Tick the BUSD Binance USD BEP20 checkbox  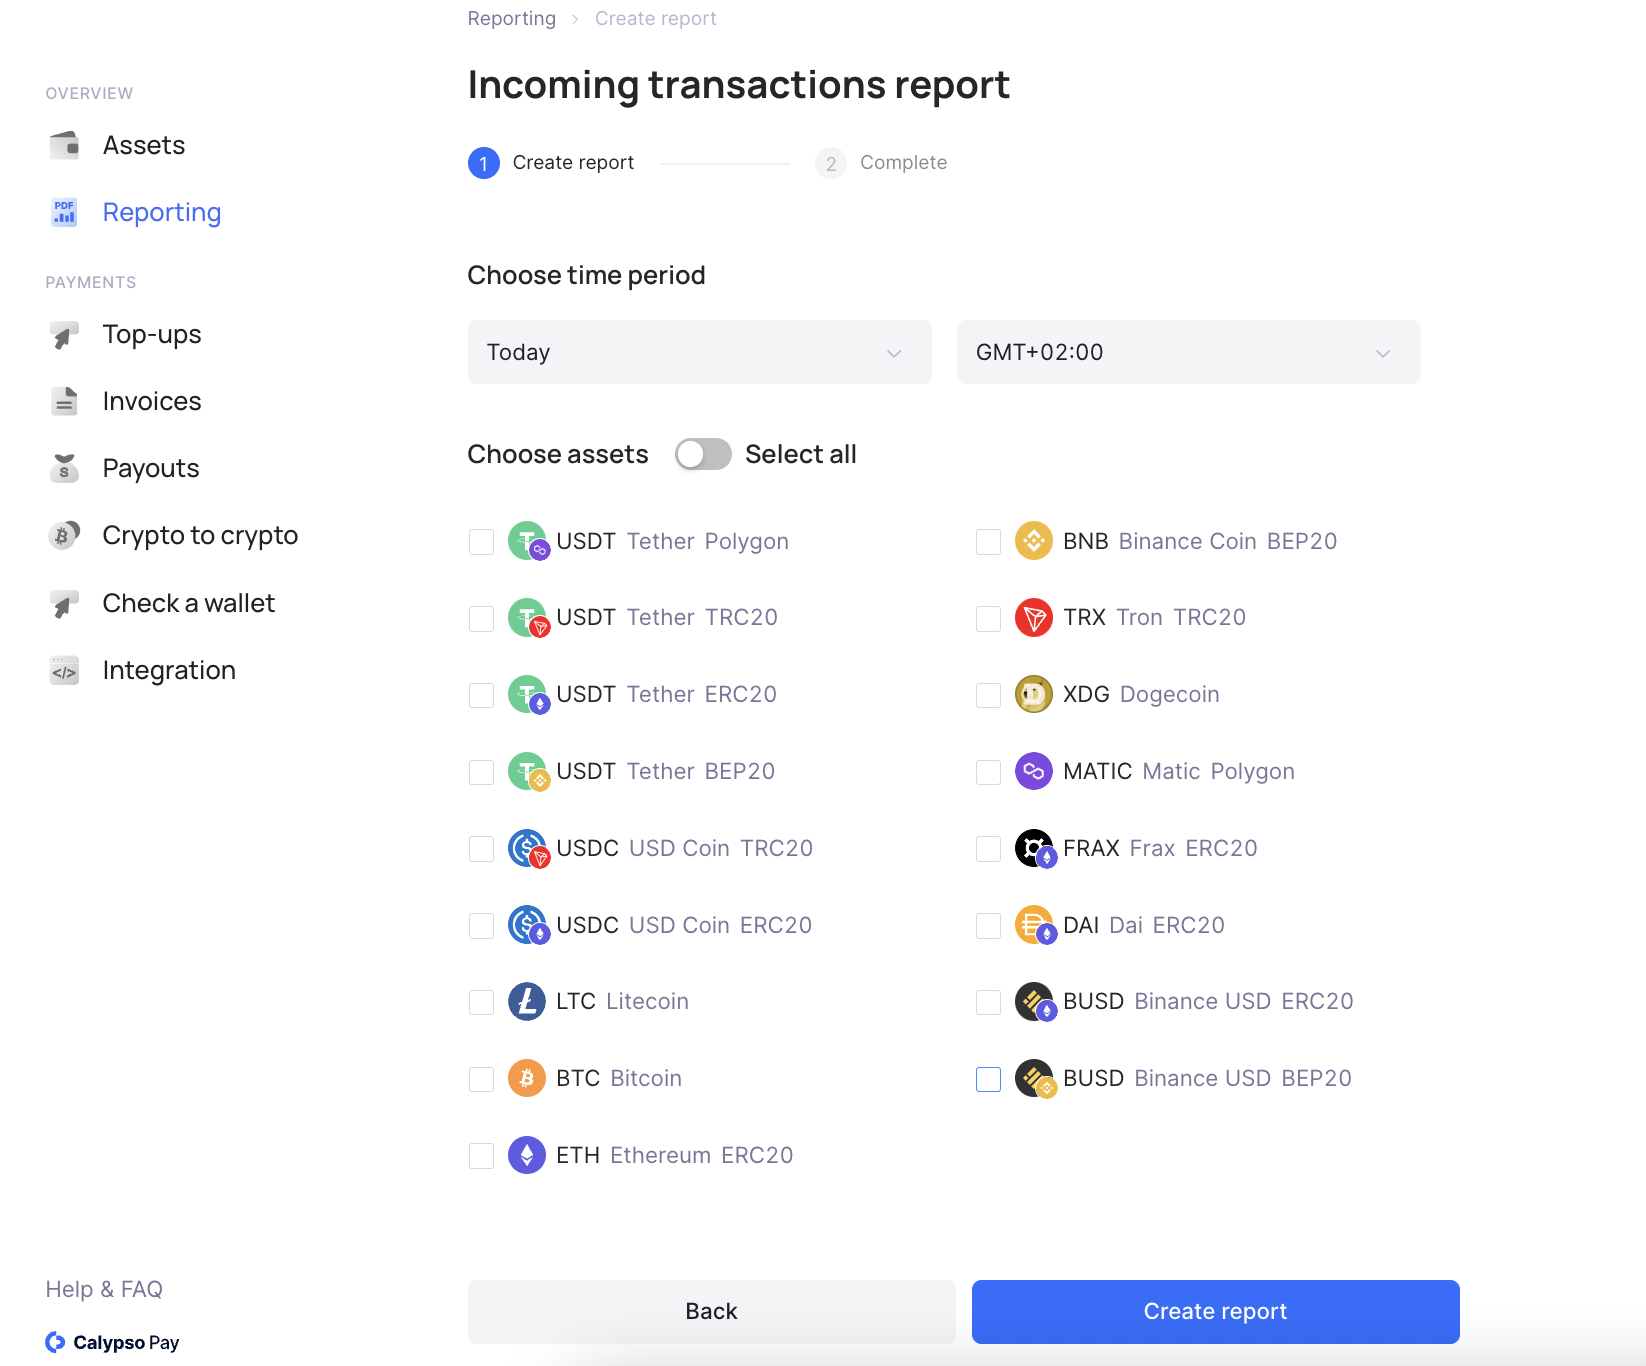pos(988,1079)
